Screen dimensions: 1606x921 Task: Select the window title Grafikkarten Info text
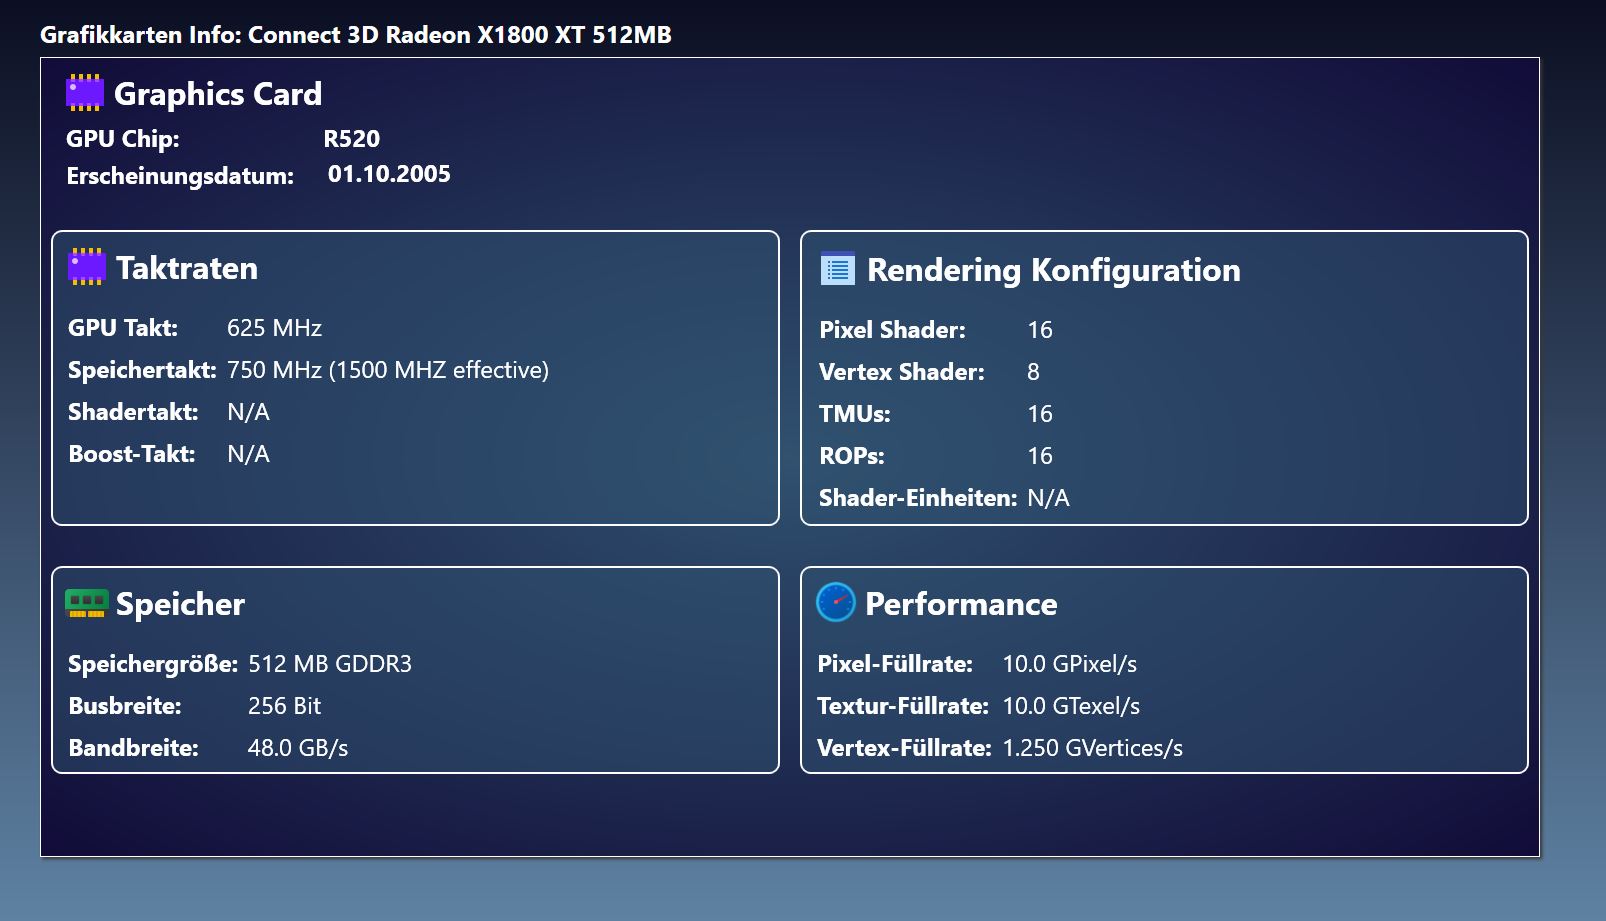point(356,35)
